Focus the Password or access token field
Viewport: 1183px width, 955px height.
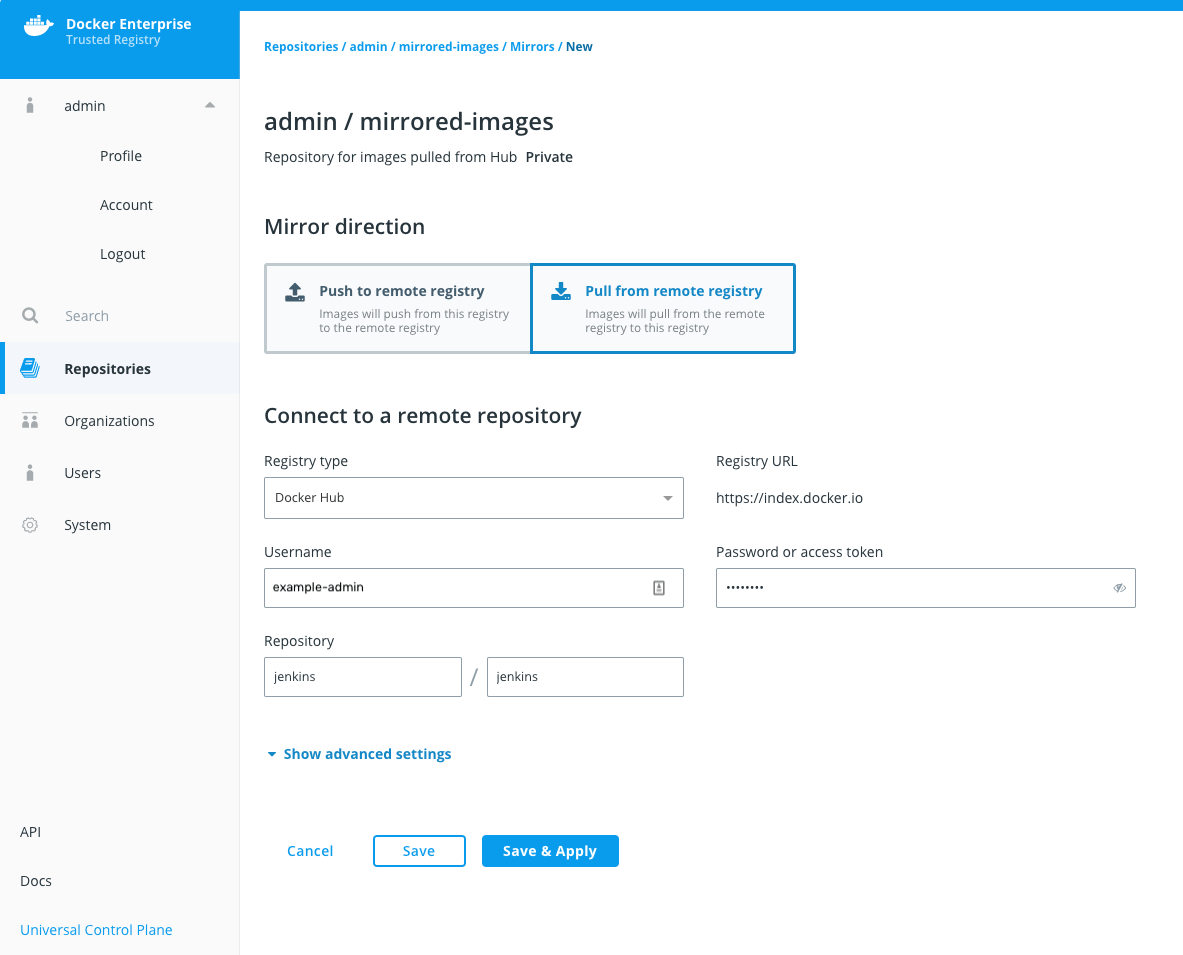pos(926,588)
